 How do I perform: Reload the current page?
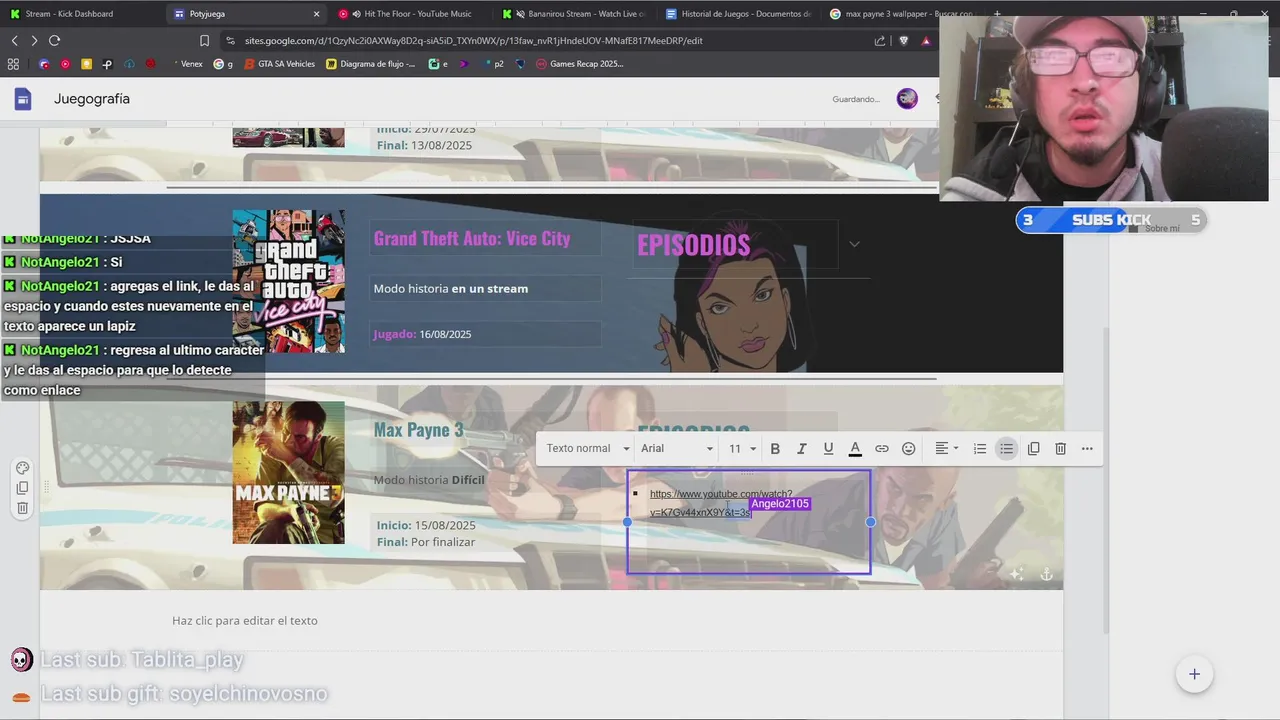(x=54, y=40)
